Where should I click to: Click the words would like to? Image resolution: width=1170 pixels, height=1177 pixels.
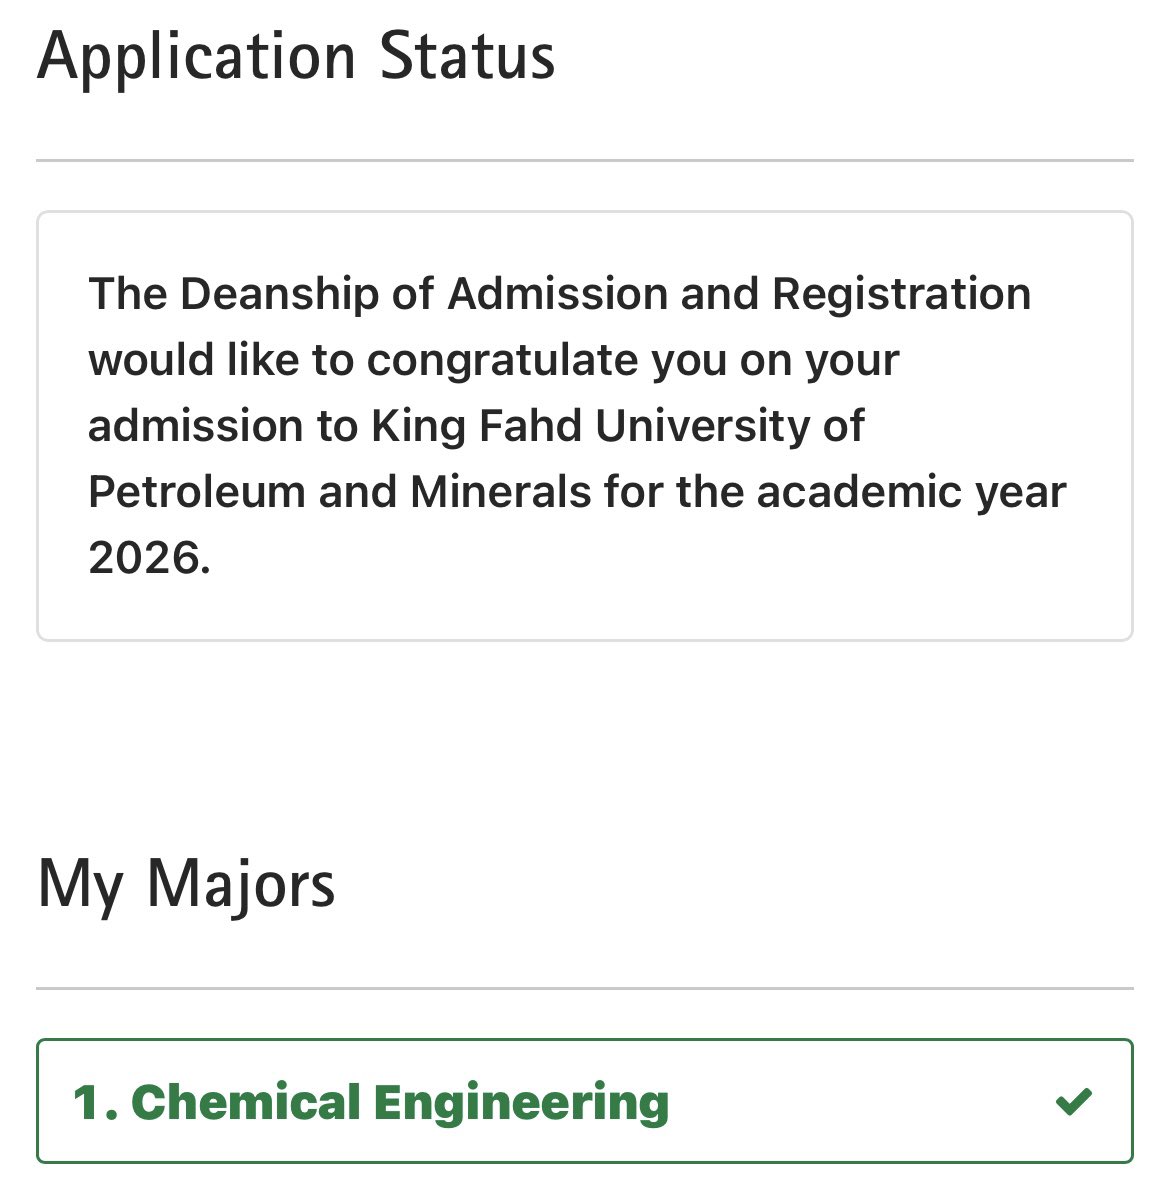click(x=221, y=360)
